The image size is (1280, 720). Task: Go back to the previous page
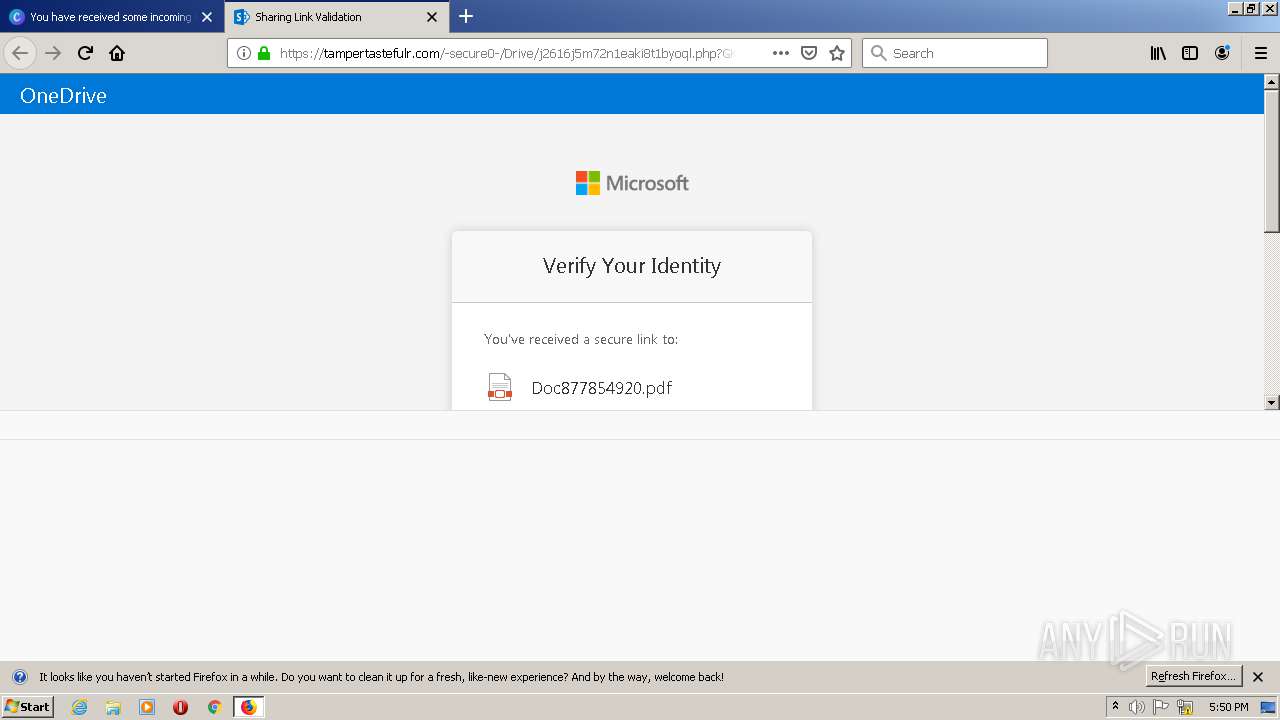20,53
